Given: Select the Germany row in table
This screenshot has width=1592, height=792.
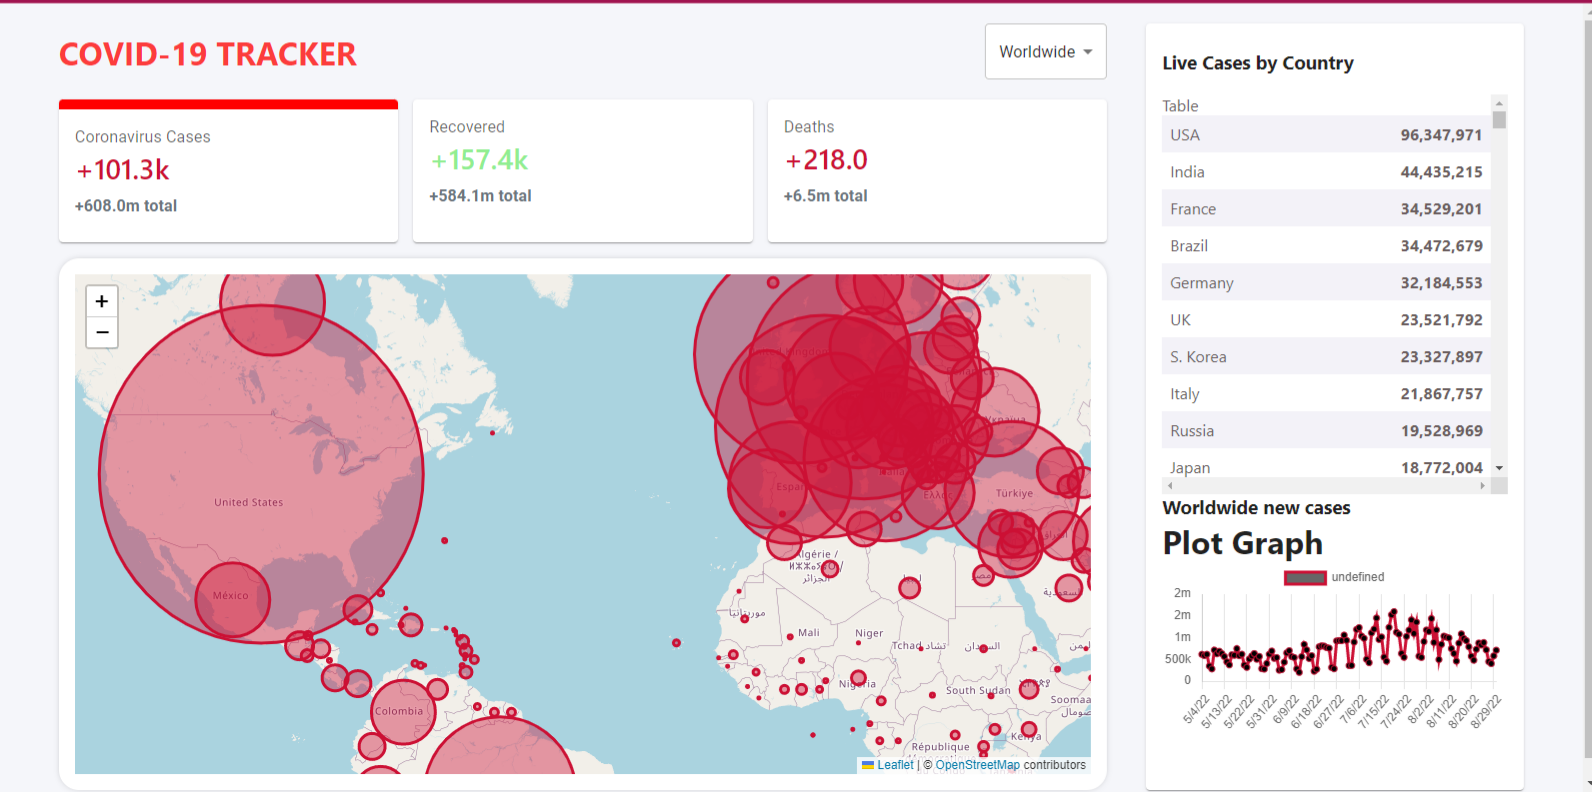Looking at the screenshot, I should coord(1326,283).
